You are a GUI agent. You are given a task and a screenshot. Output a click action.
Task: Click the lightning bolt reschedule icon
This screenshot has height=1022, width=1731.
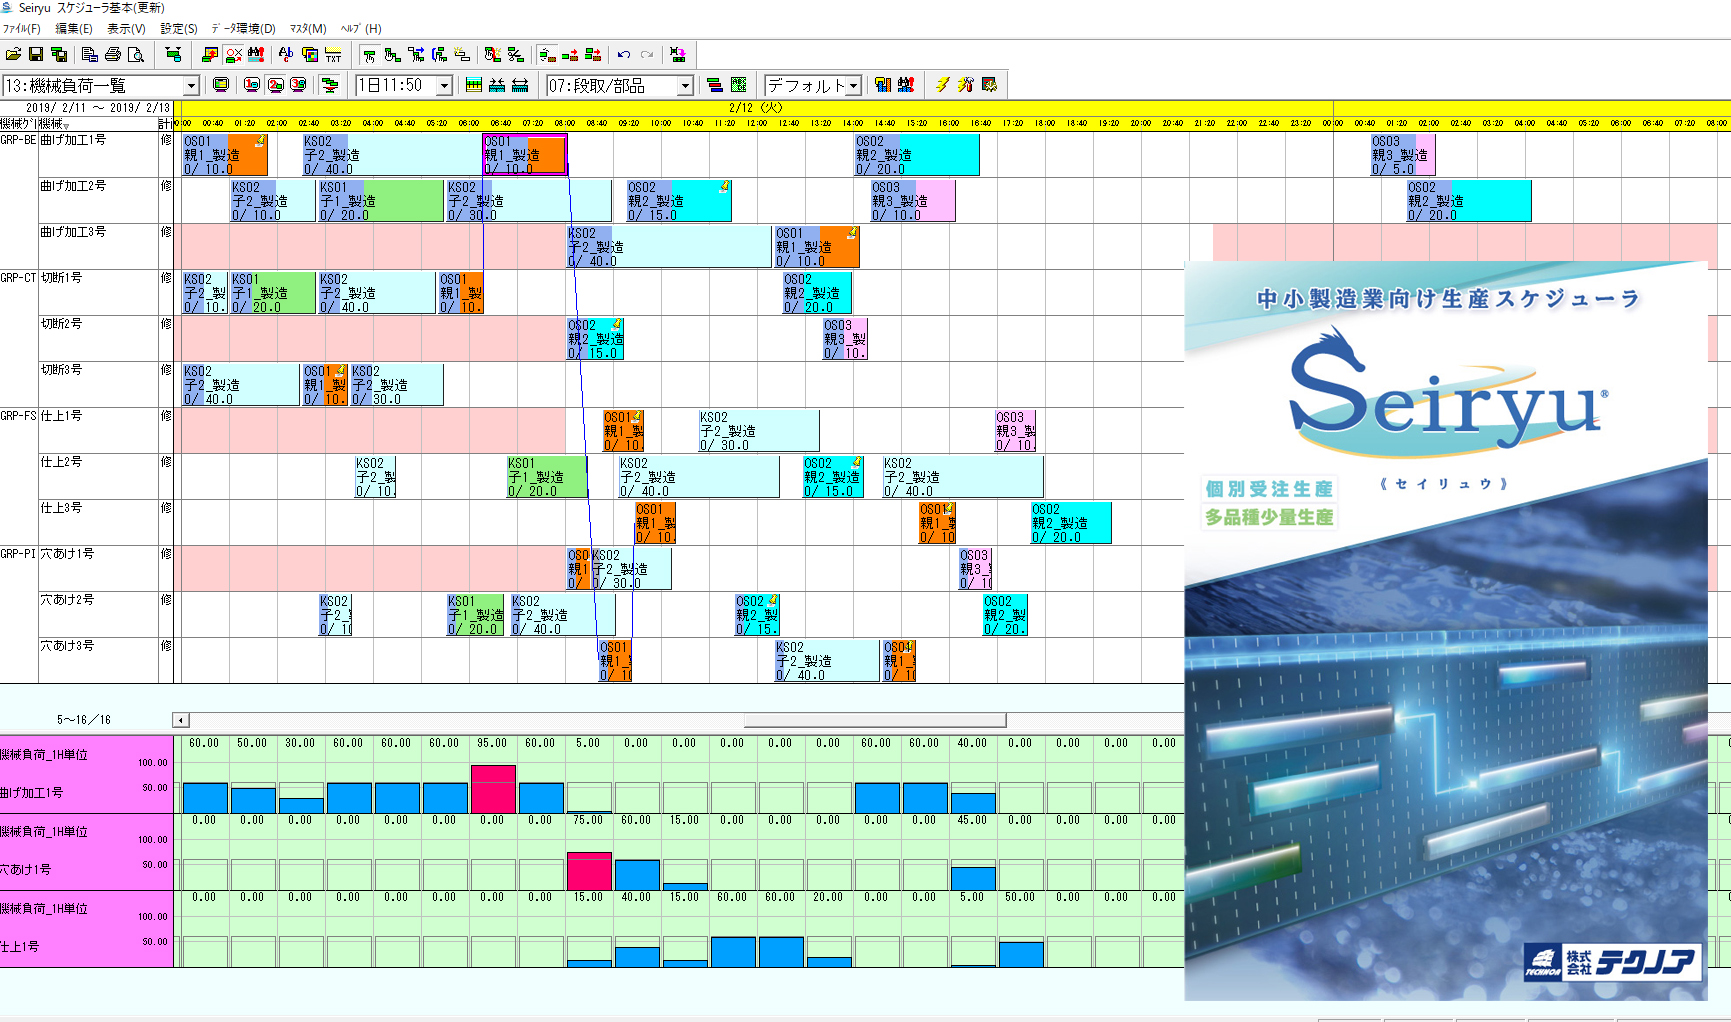tap(942, 85)
